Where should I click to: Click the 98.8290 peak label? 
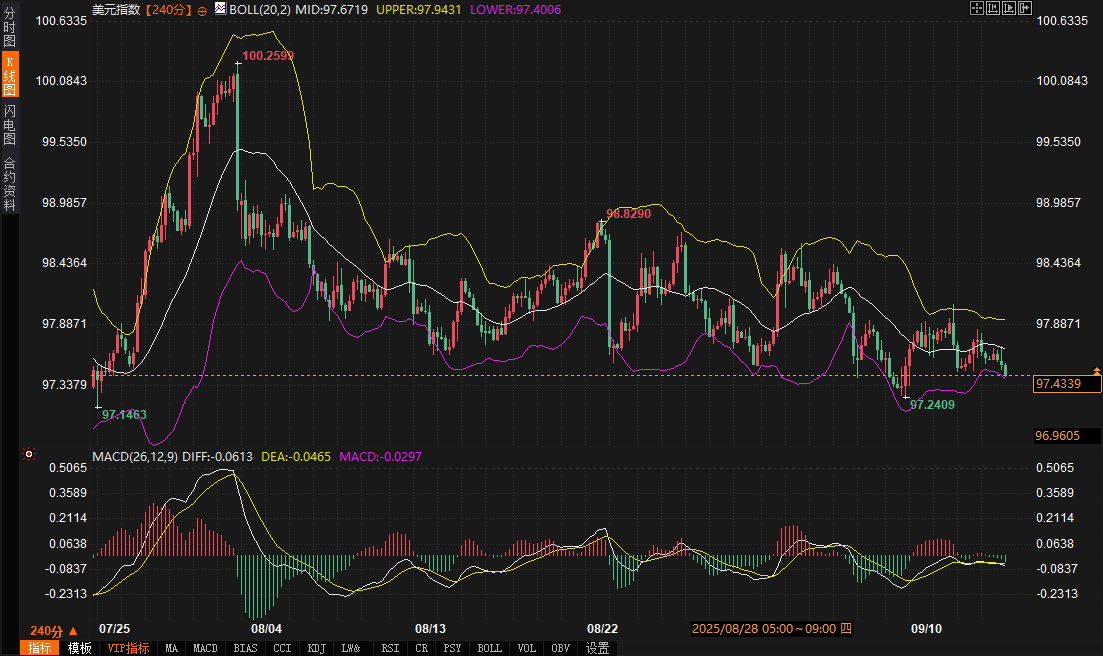tap(628, 214)
